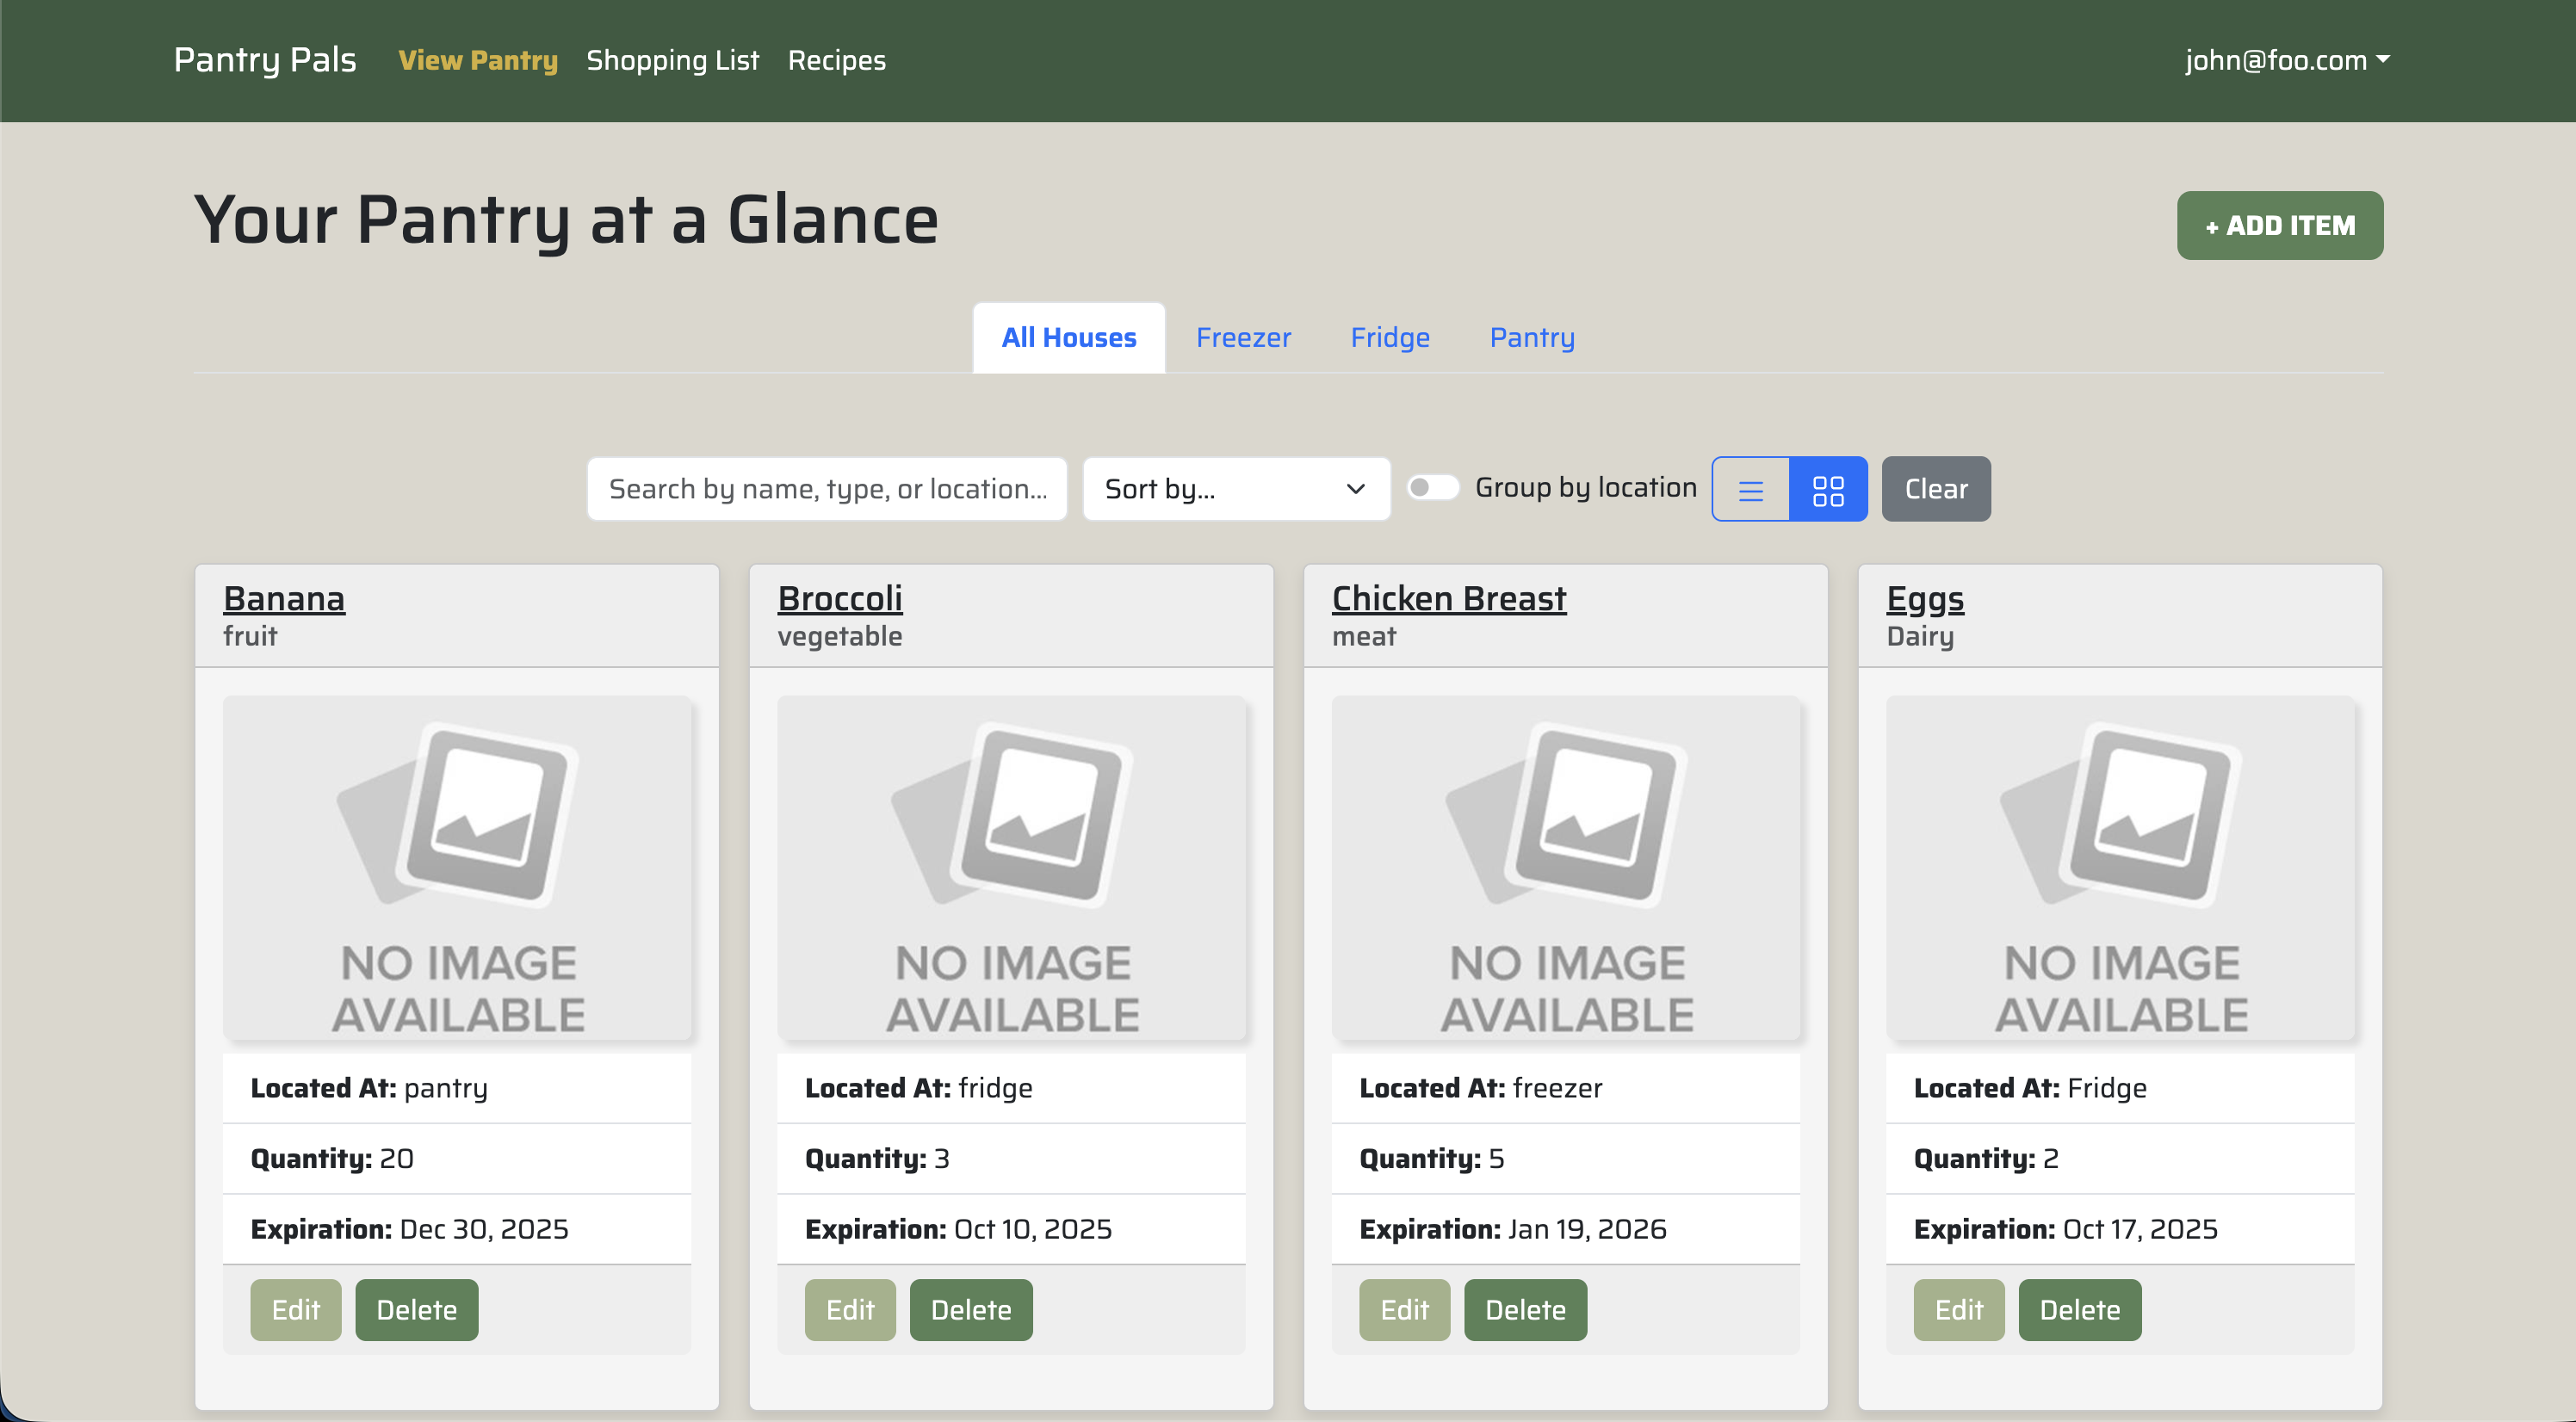Toggle Group by location switch

coord(1432,487)
